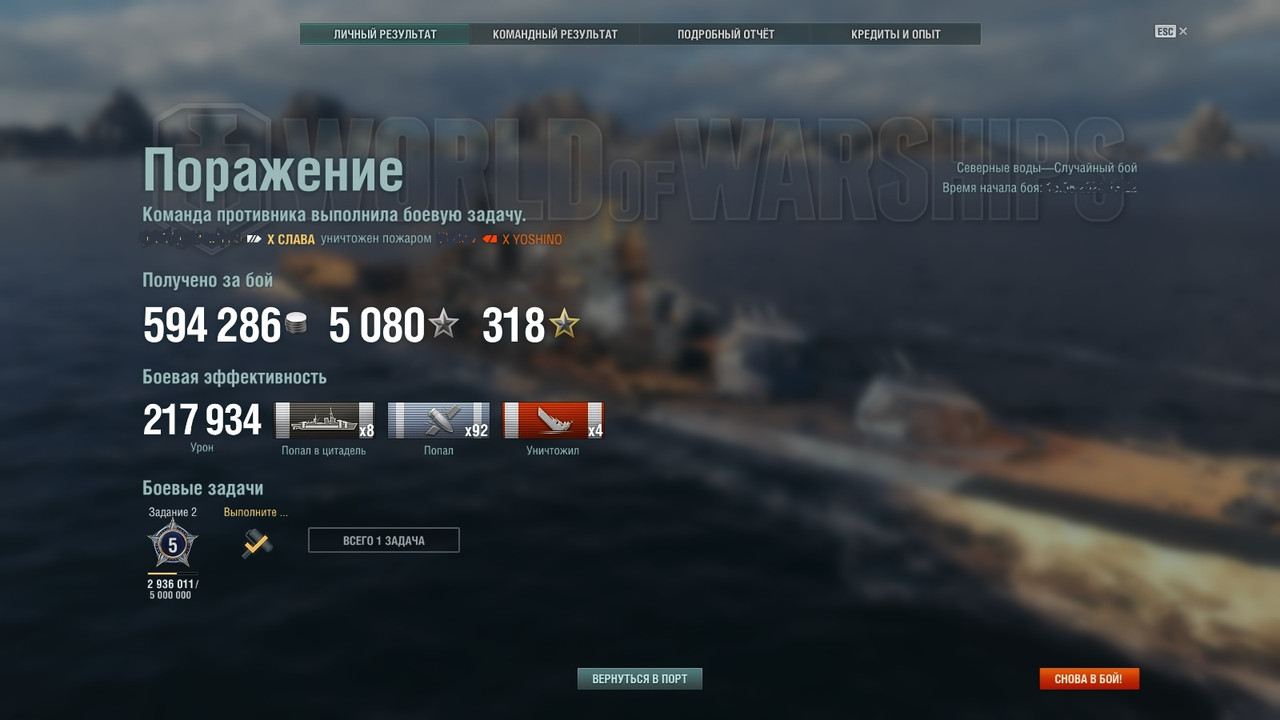Viewport: 1280px width, 720px height.
Task: Click the Вернуться в порт button
Action: click(640, 679)
